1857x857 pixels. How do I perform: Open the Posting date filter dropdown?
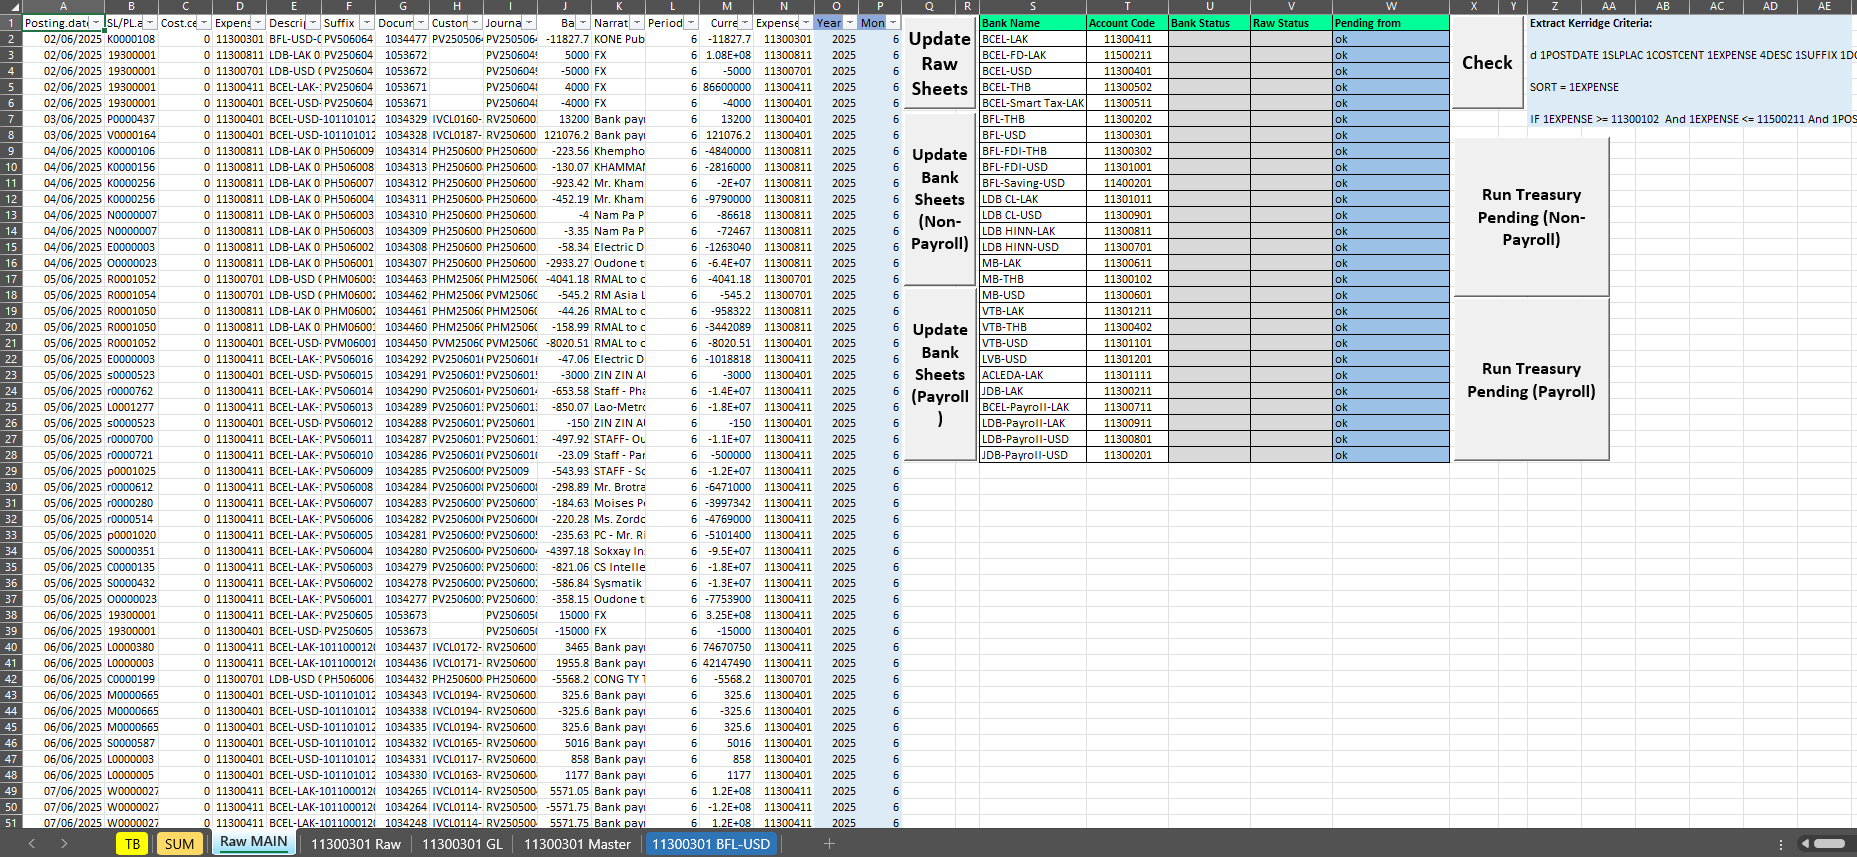(x=96, y=22)
